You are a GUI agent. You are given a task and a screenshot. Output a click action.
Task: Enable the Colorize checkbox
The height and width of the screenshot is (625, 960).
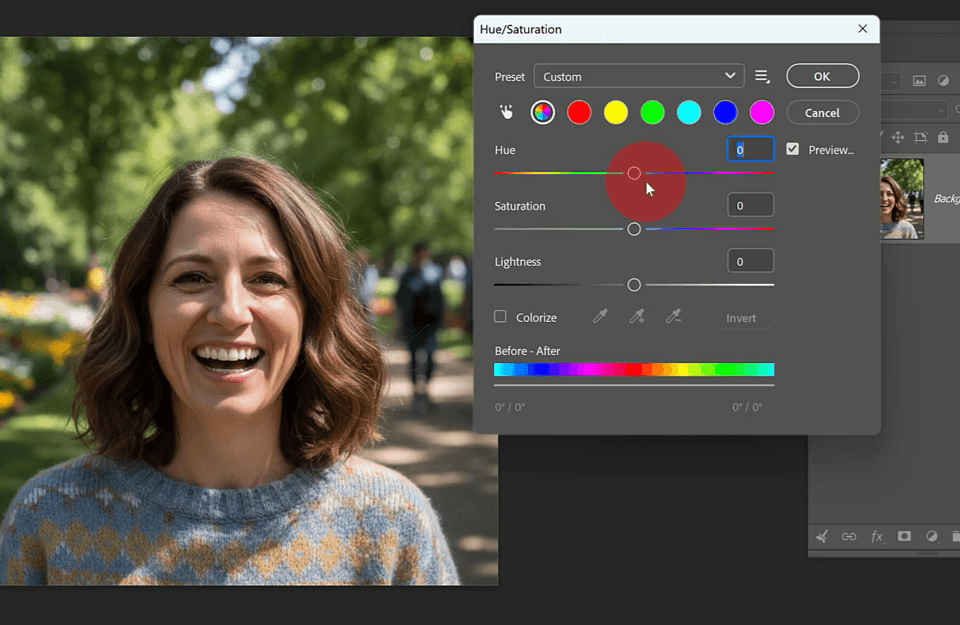click(x=500, y=316)
